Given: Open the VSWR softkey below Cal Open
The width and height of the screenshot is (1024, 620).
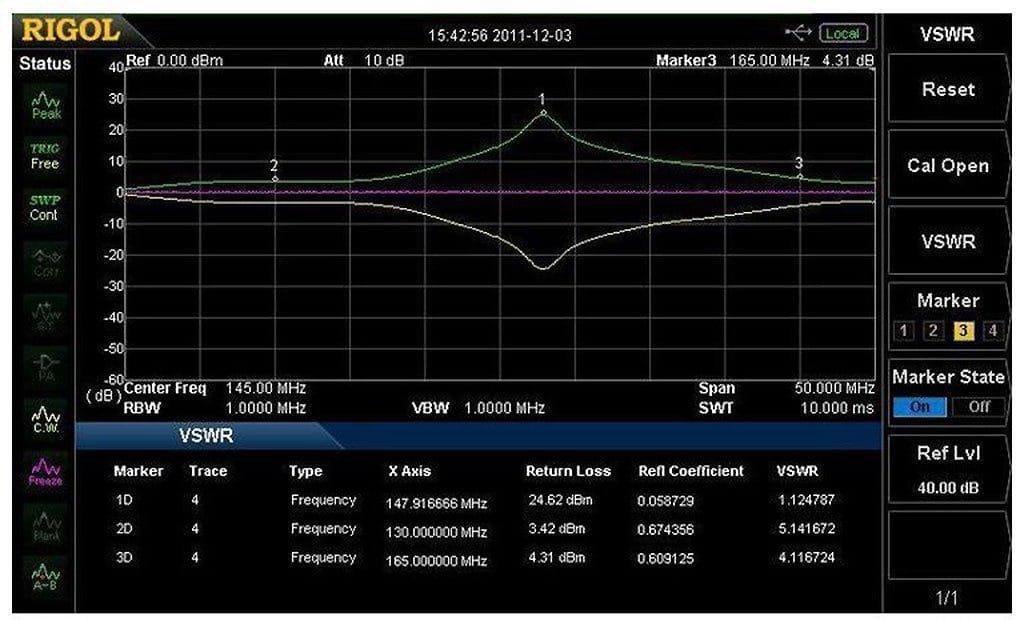Looking at the screenshot, I should point(947,242).
